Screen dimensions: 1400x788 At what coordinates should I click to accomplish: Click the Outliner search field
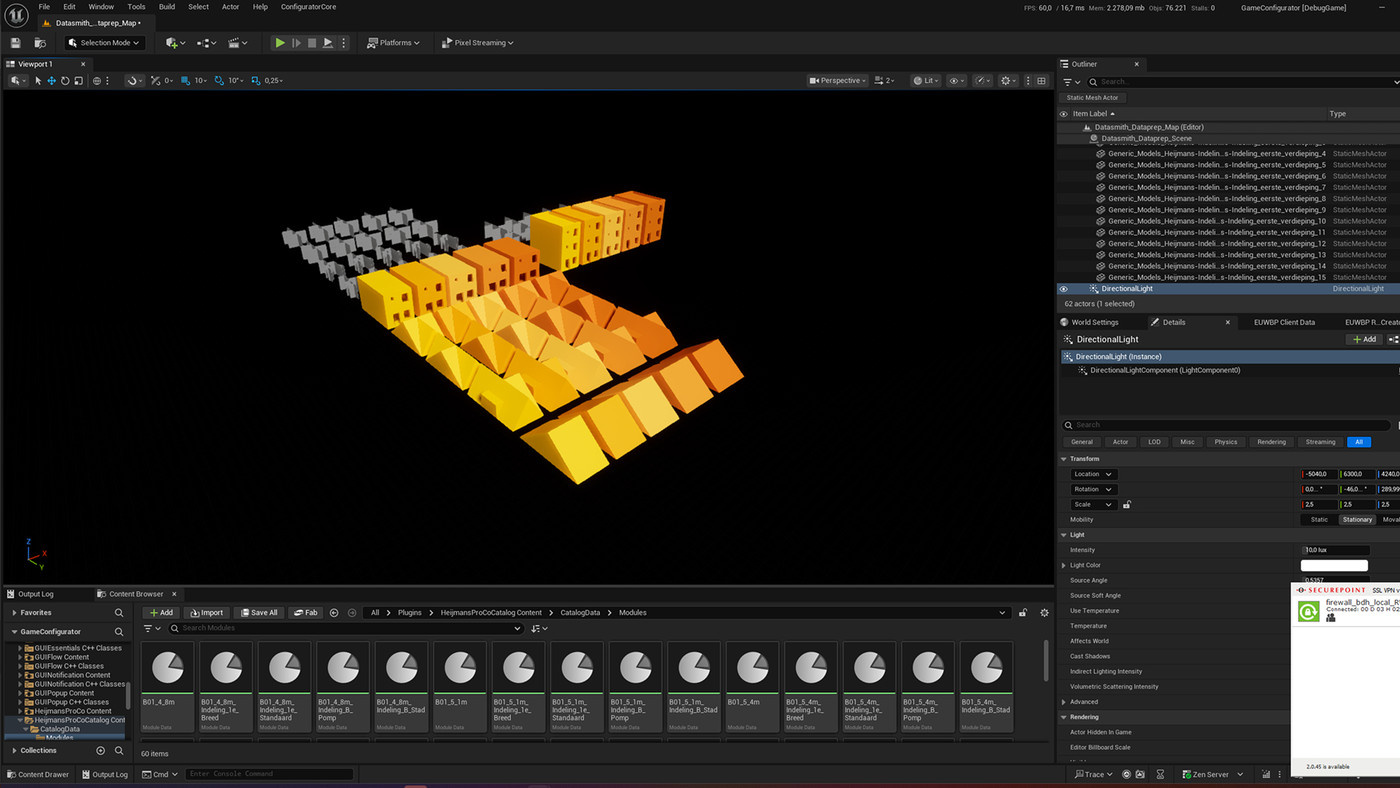click(1240, 82)
